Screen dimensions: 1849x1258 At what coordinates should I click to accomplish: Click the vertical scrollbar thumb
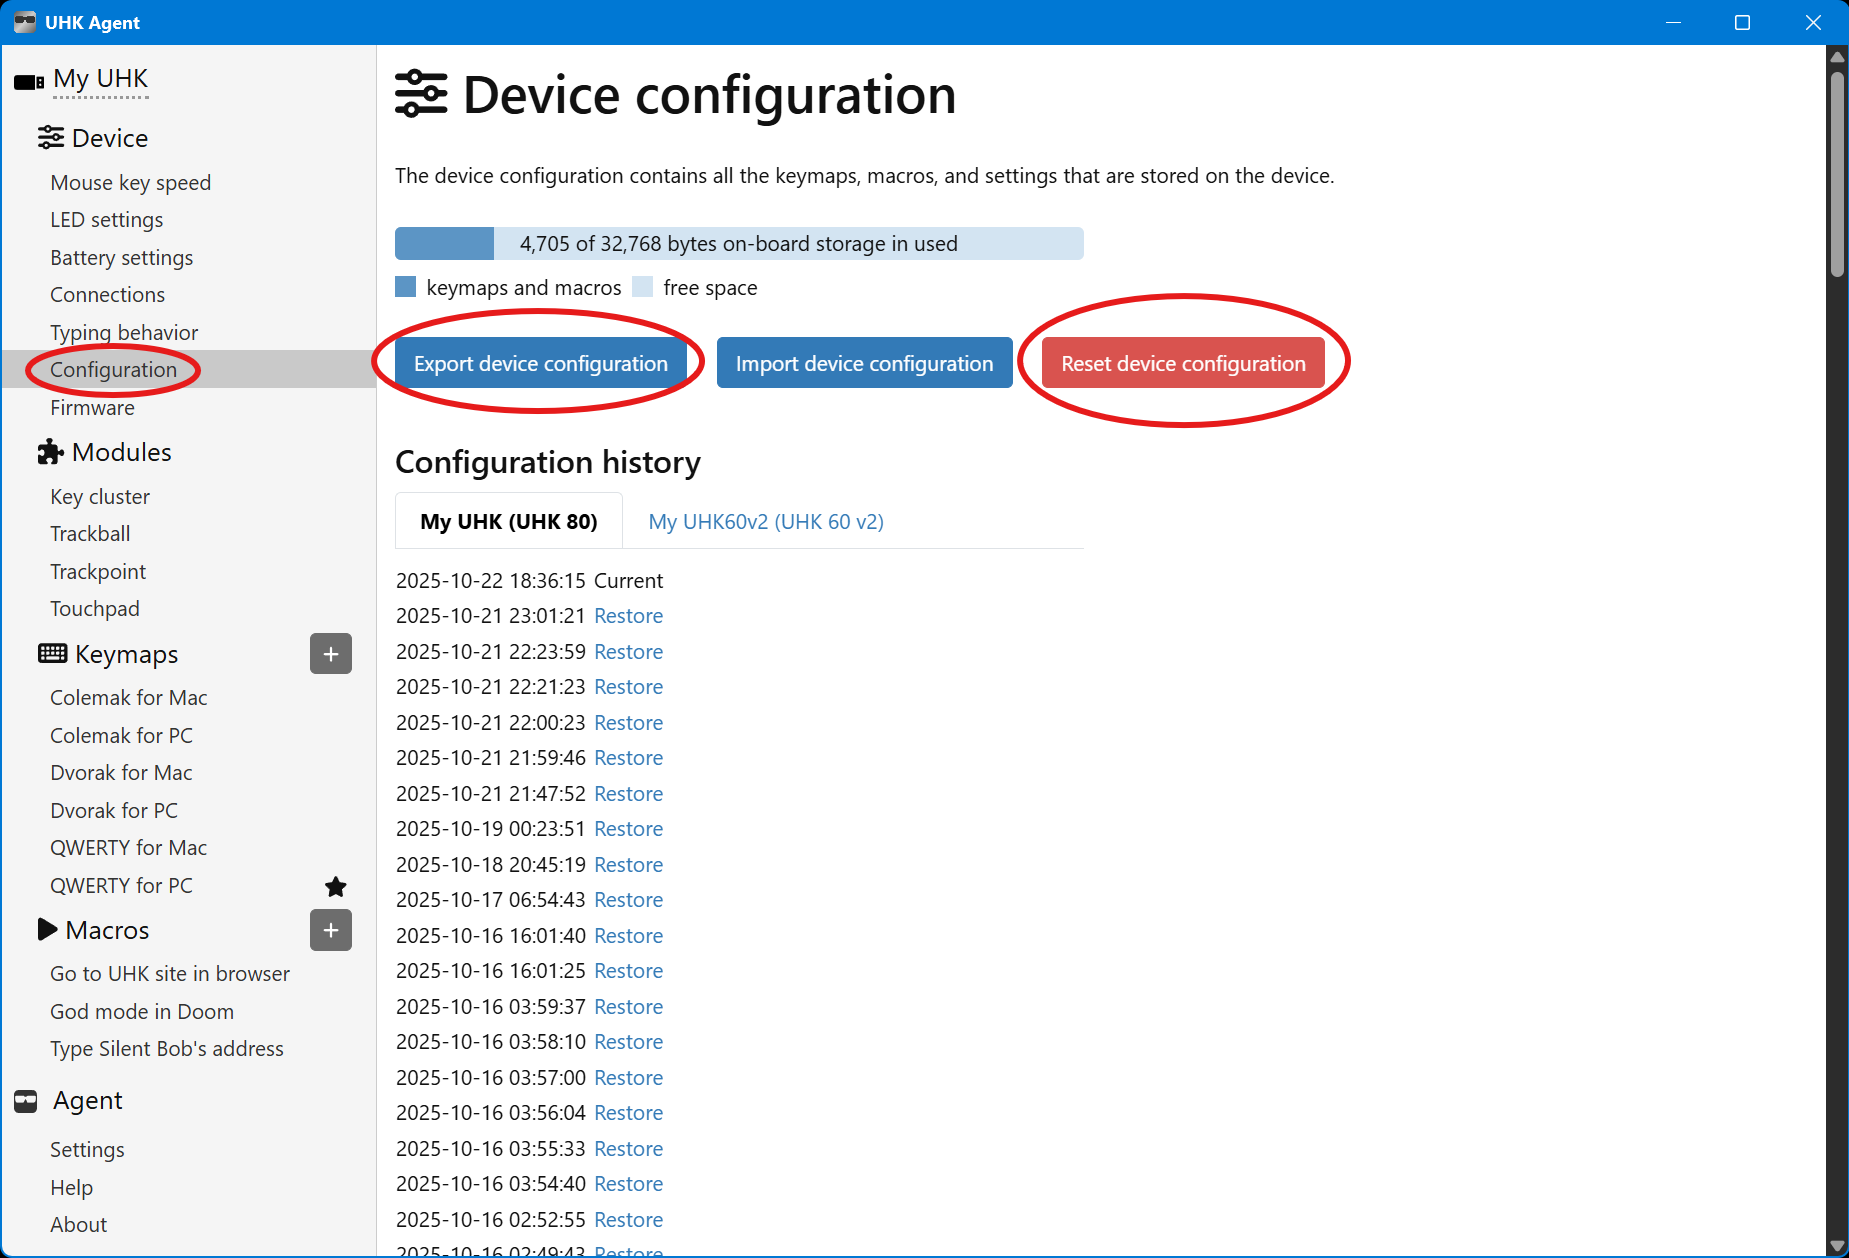1837,170
